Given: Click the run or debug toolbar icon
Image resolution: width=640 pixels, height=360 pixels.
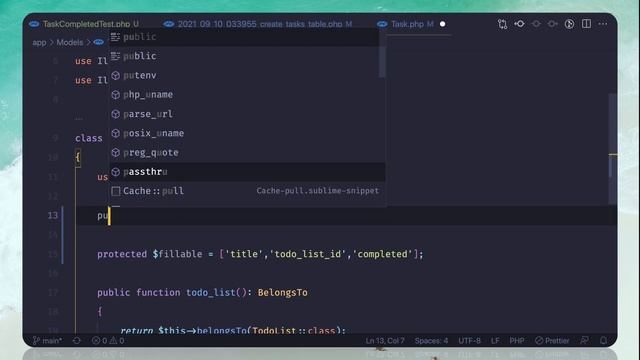Looking at the screenshot, I should coord(569,24).
